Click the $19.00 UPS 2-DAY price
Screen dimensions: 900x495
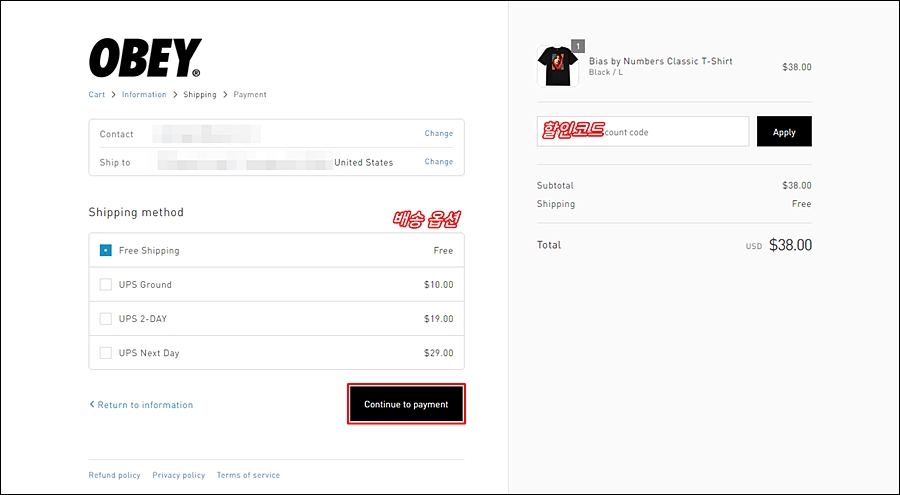(x=439, y=319)
